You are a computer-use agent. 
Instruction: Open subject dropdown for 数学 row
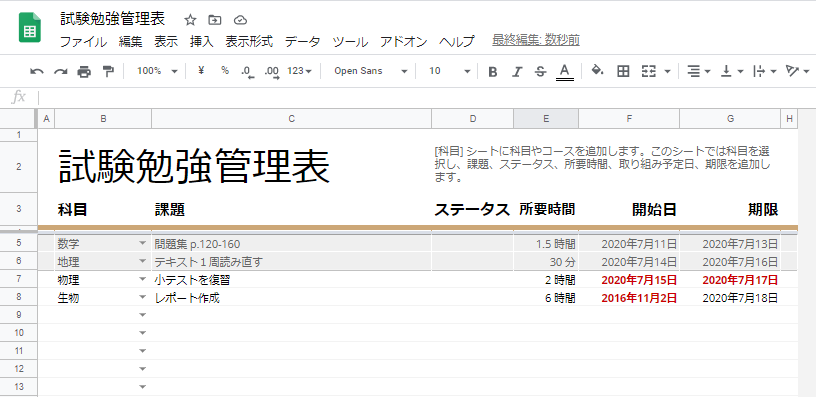click(x=143, y=244)
